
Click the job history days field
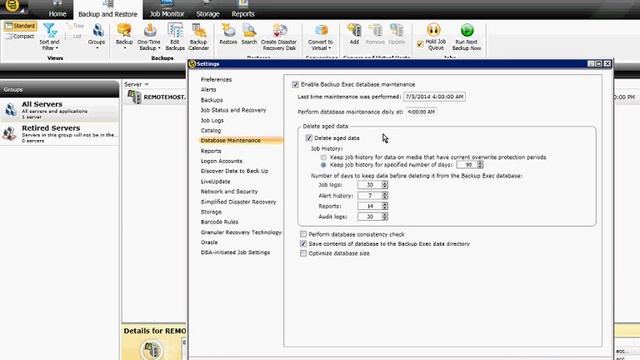click(467, 164)
